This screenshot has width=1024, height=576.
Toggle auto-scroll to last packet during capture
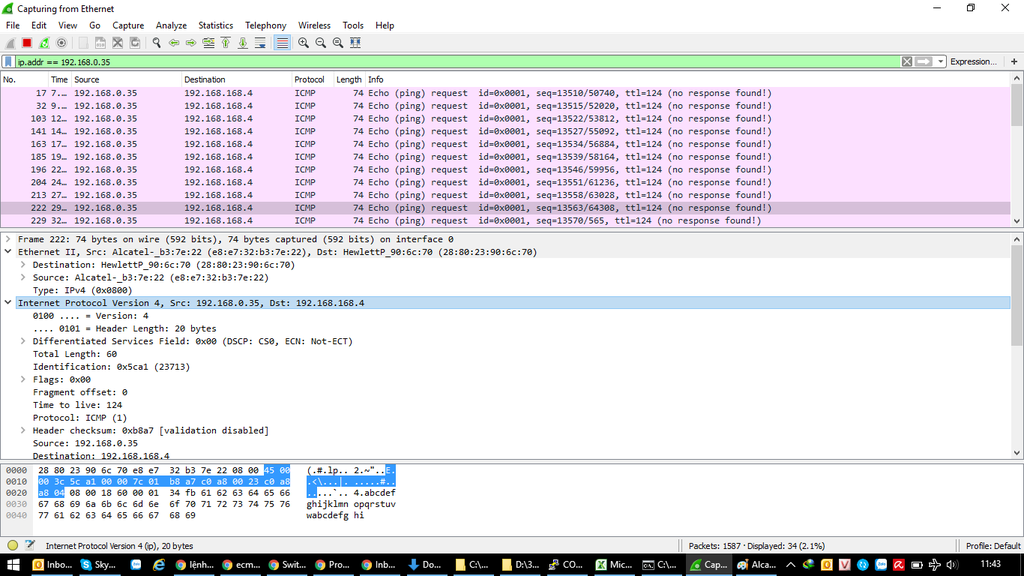tap(260, 43)
